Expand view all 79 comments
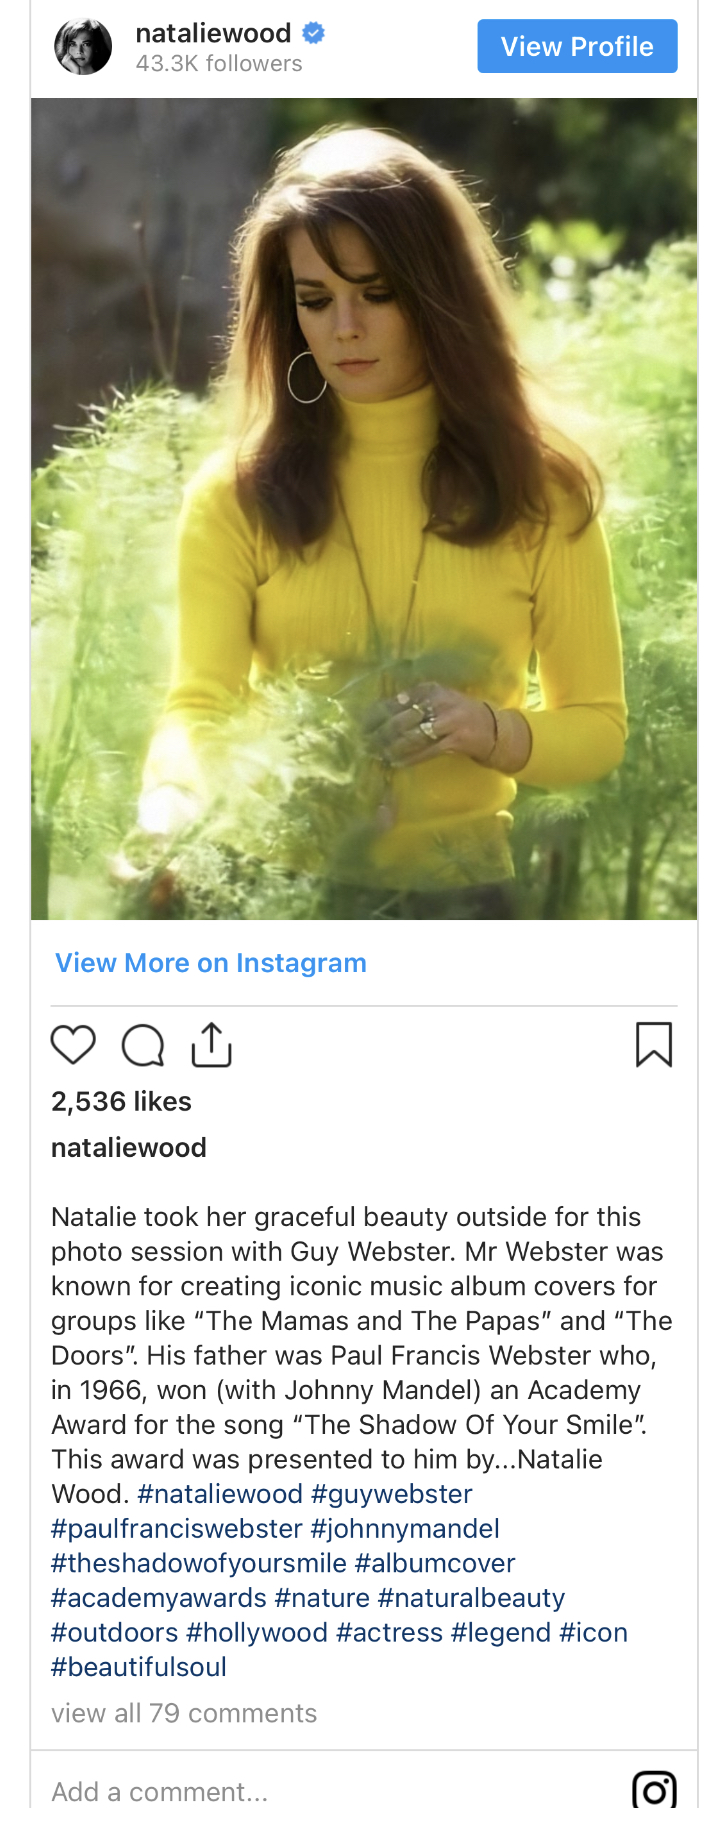The width and height of the screenshot is (727, 1825). [184, 1713]
